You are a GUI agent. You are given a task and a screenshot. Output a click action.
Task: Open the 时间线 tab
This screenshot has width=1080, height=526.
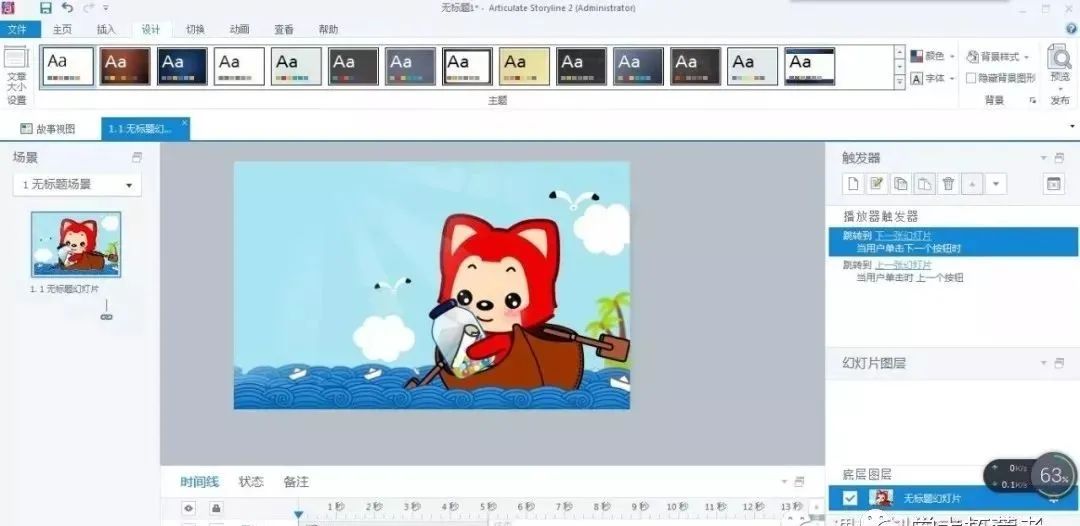200,482
